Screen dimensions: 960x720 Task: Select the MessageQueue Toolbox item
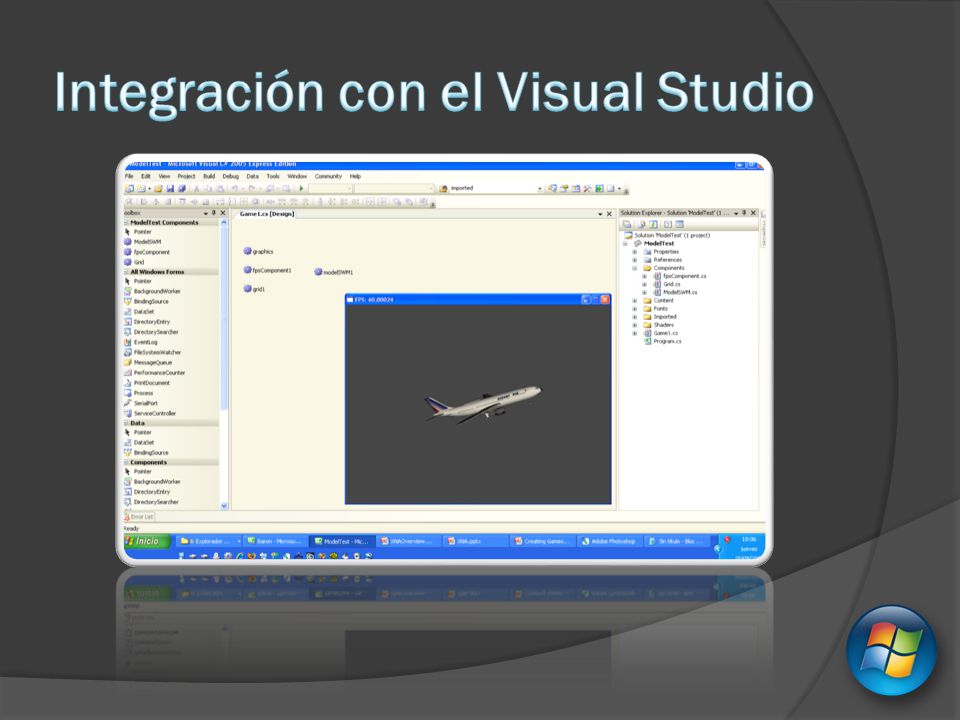[148, 362]
